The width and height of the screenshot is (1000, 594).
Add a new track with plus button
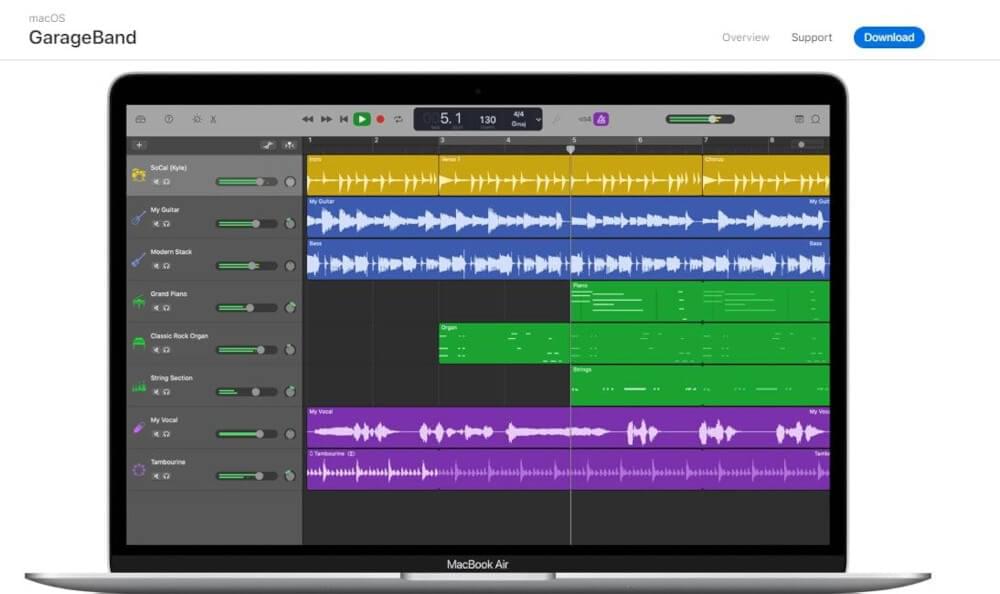pyautogui.click(x=139, y=145)
